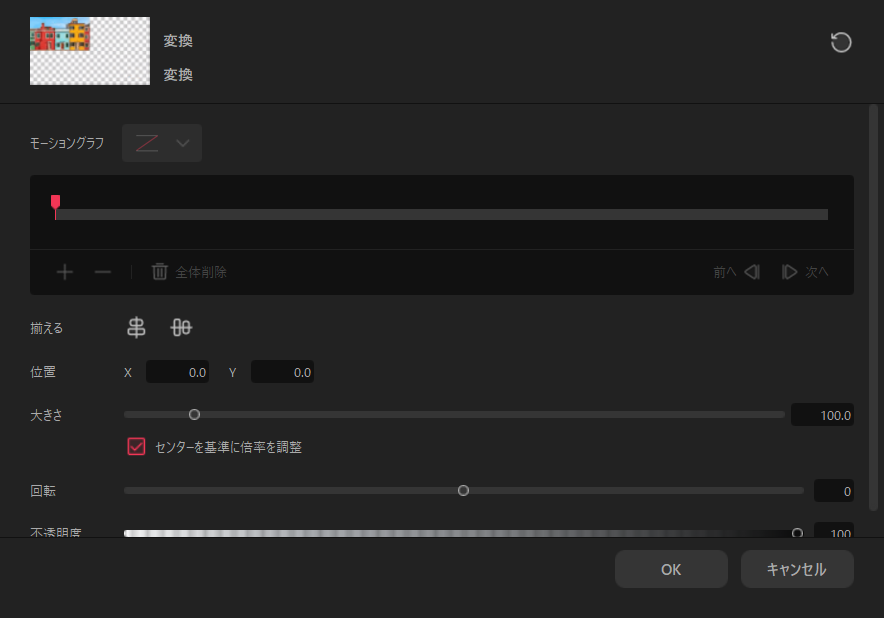
Task: Click the motion graph dropdown chevron
Action: (x=183, y=143)
